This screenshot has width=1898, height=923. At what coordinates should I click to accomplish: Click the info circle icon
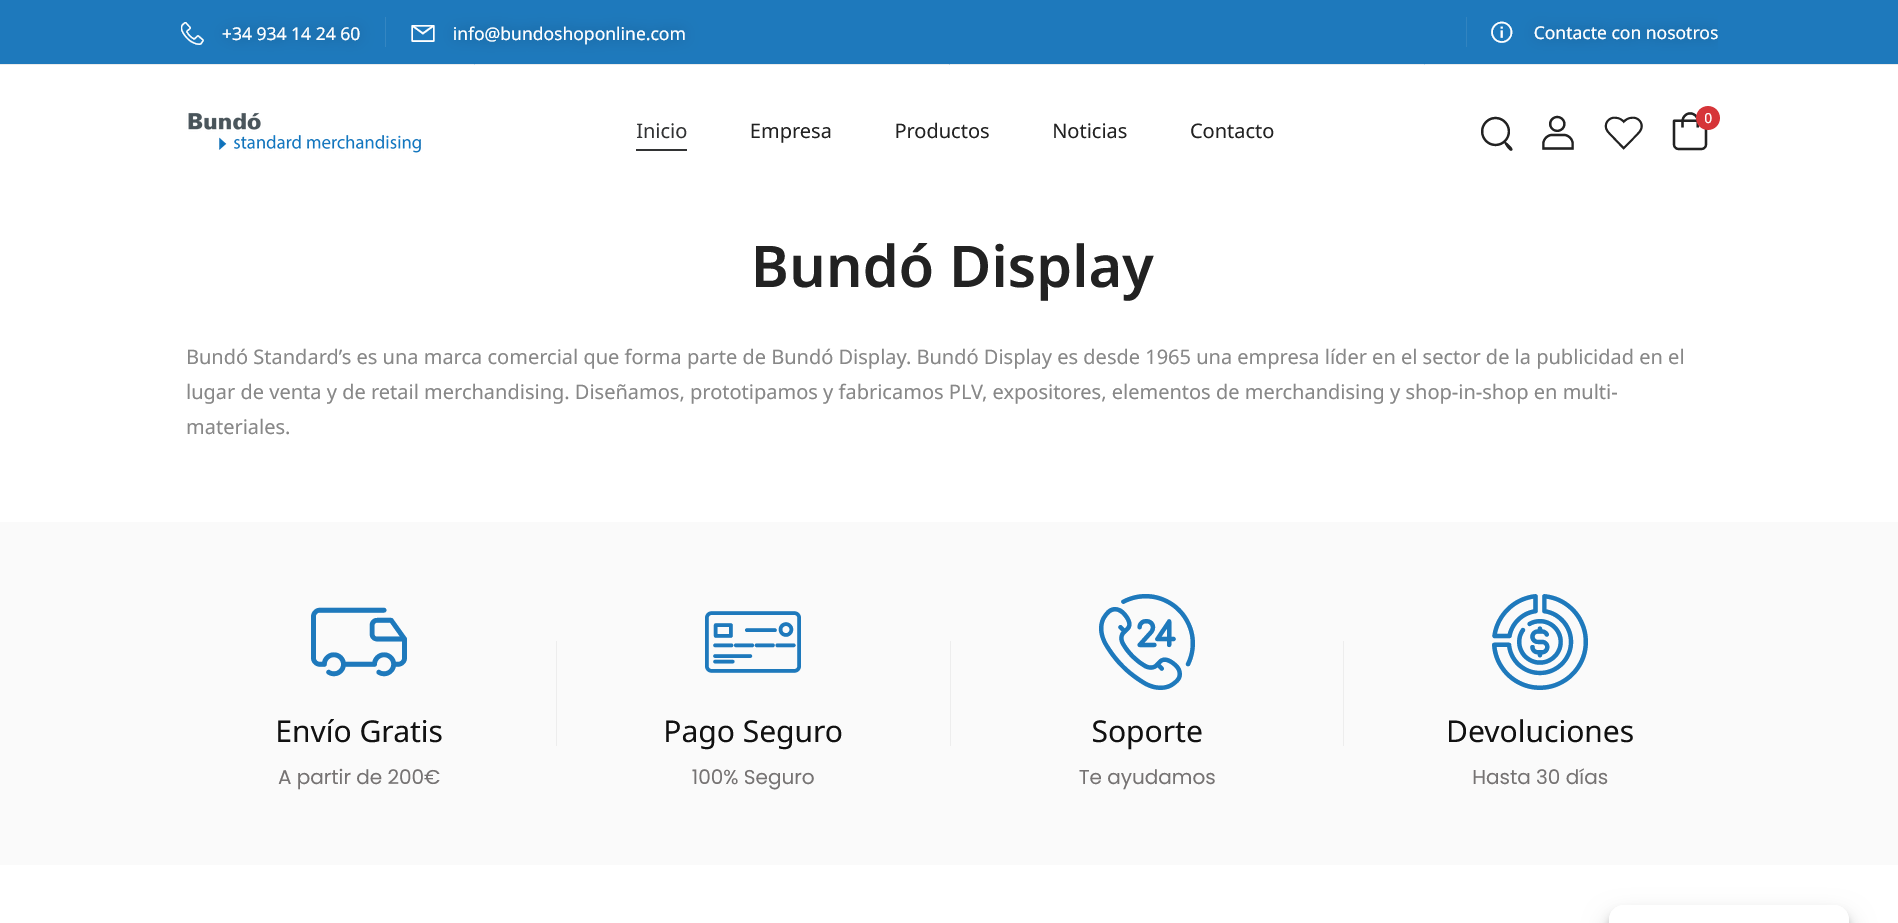tap(1501, 32)
